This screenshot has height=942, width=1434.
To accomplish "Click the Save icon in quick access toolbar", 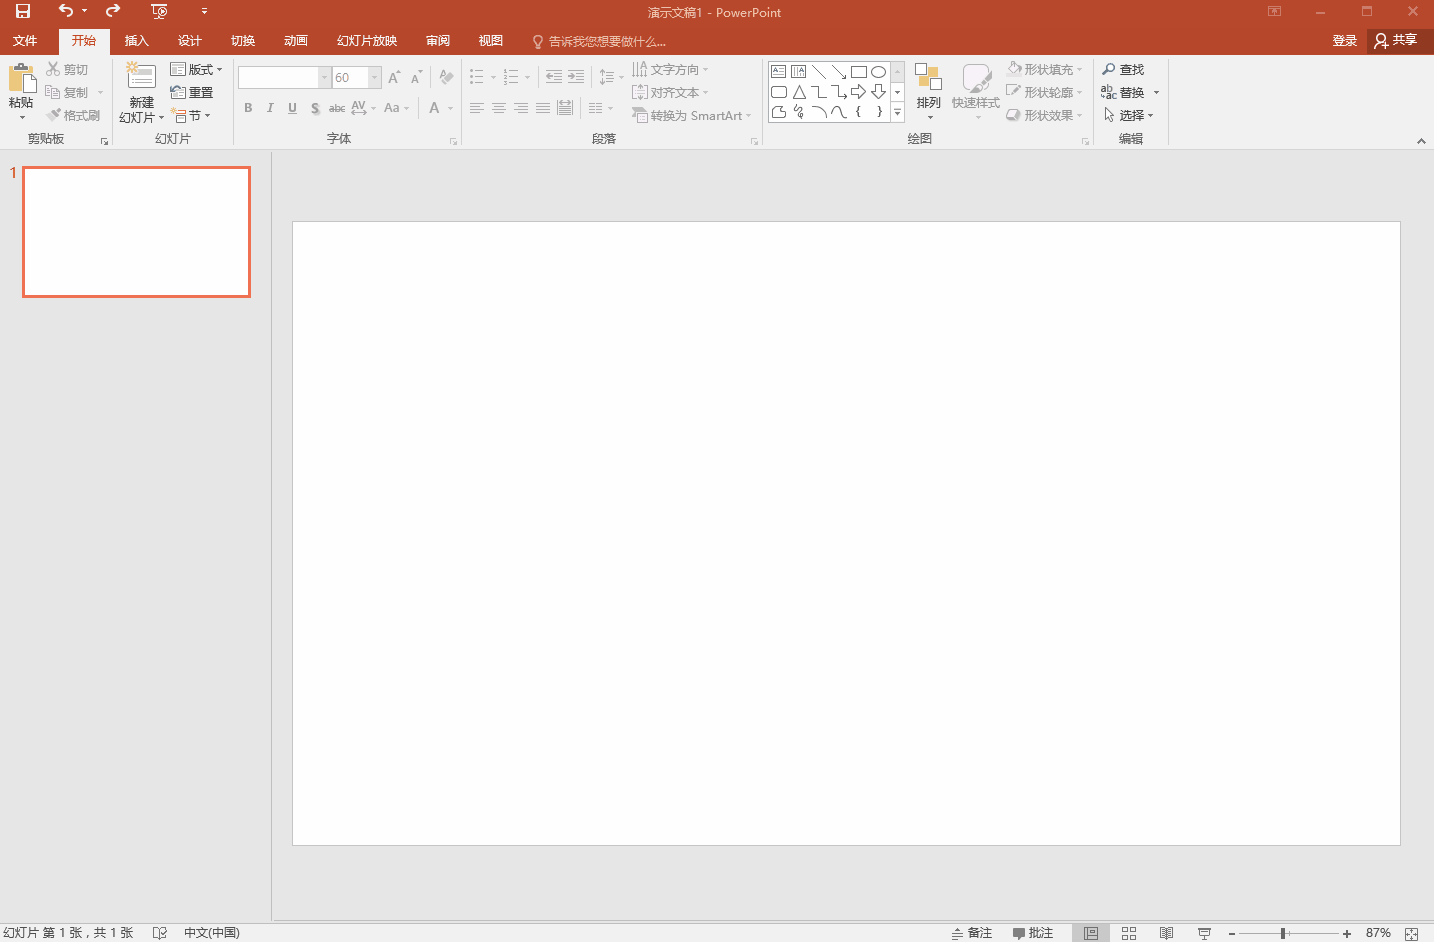I will click(x=22, y=12).
